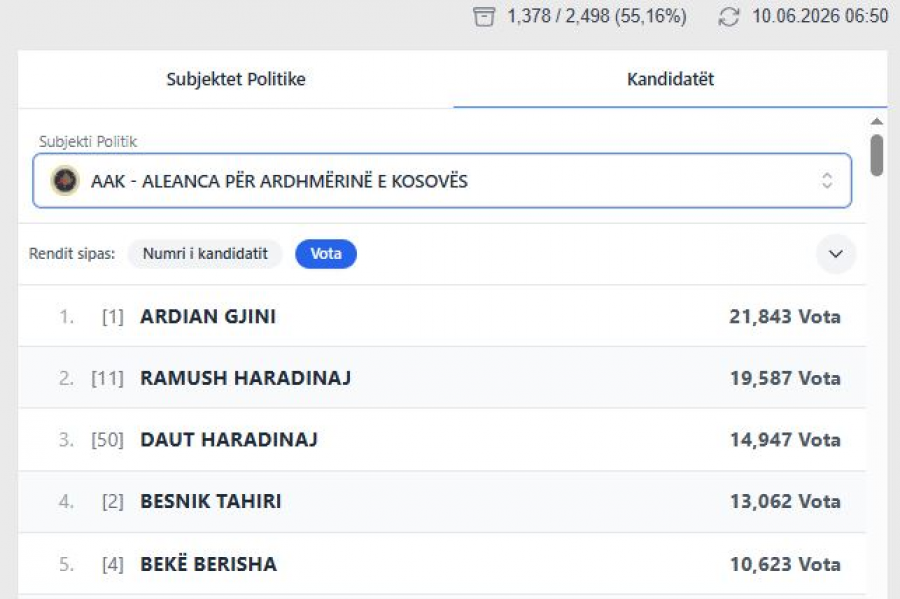Select candidate Ardian Gjini row
This screenshot has height=599, width=900.
click(442, 316)
